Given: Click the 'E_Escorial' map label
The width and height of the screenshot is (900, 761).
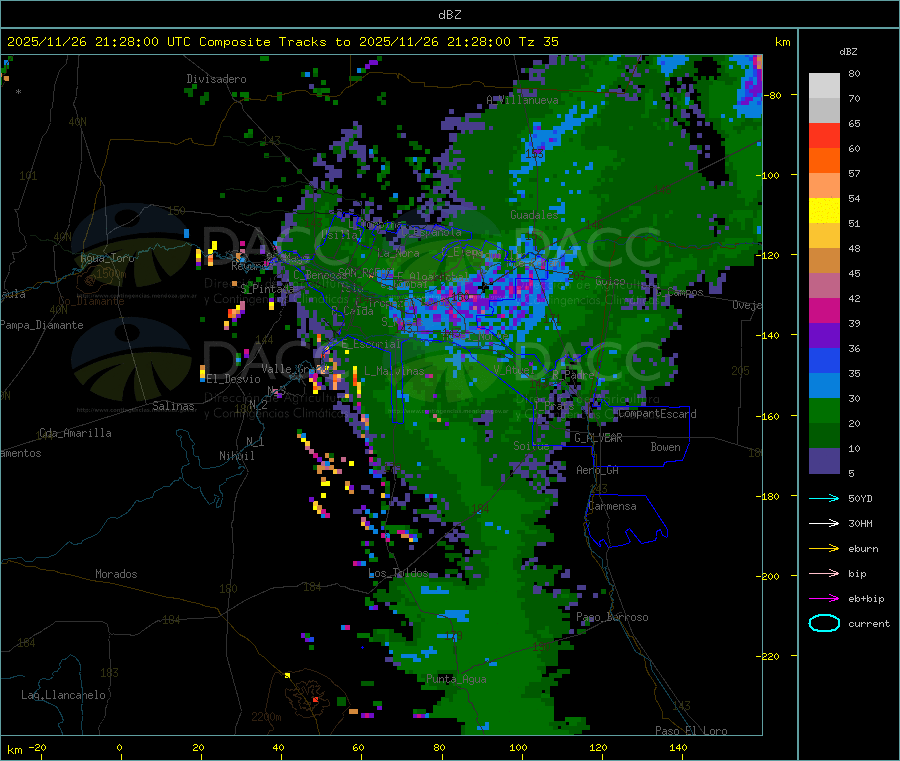Looking at the screenshot, I should [x=370, y=344].
